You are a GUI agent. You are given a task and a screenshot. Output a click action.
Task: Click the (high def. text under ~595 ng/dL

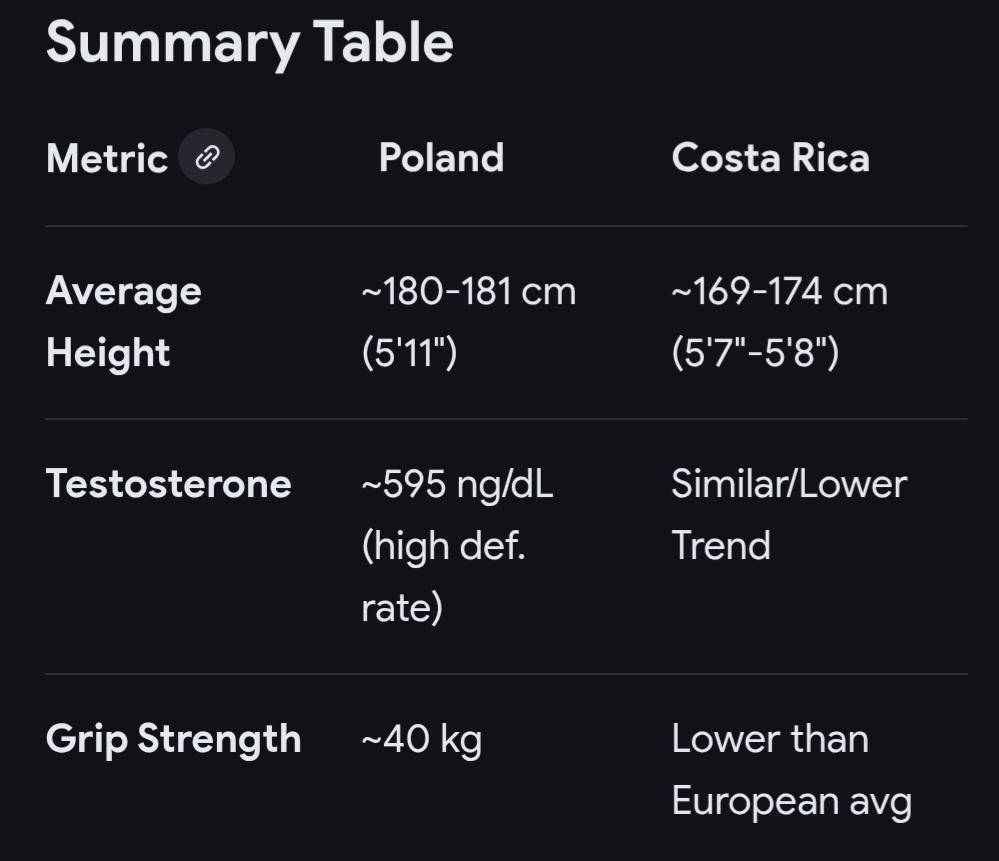point(443,546)
